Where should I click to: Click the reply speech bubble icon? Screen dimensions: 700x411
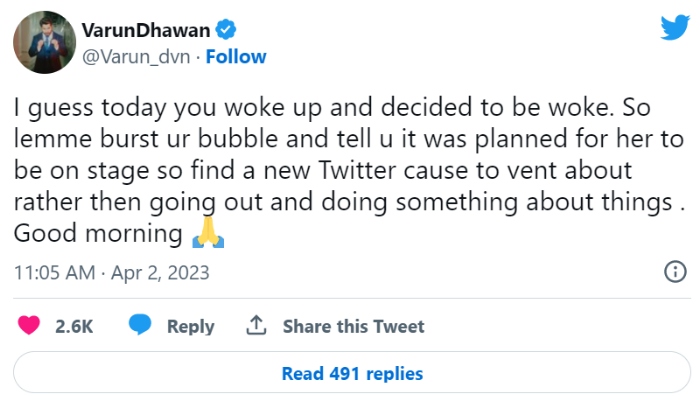point(140,326)
